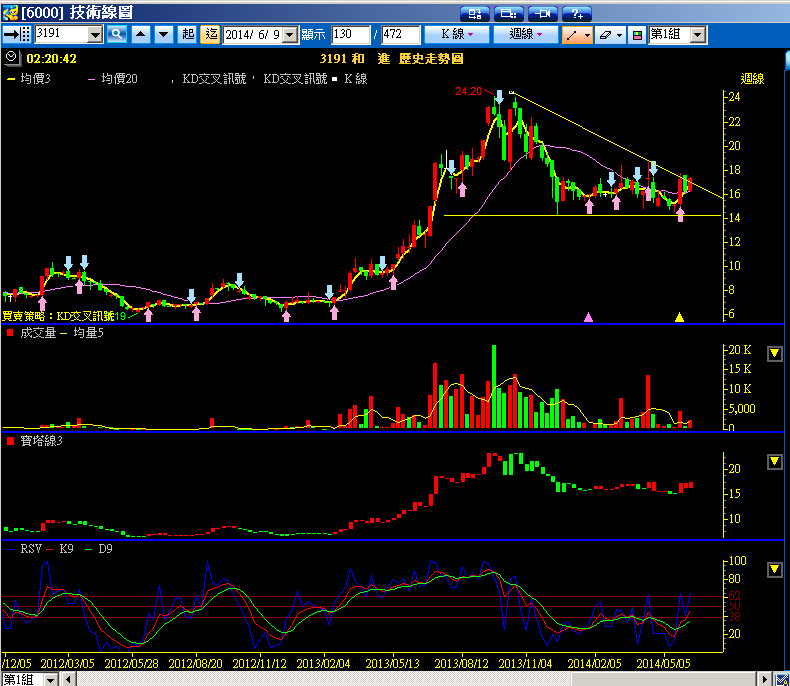Select the line drawing tool

point(572,35)
